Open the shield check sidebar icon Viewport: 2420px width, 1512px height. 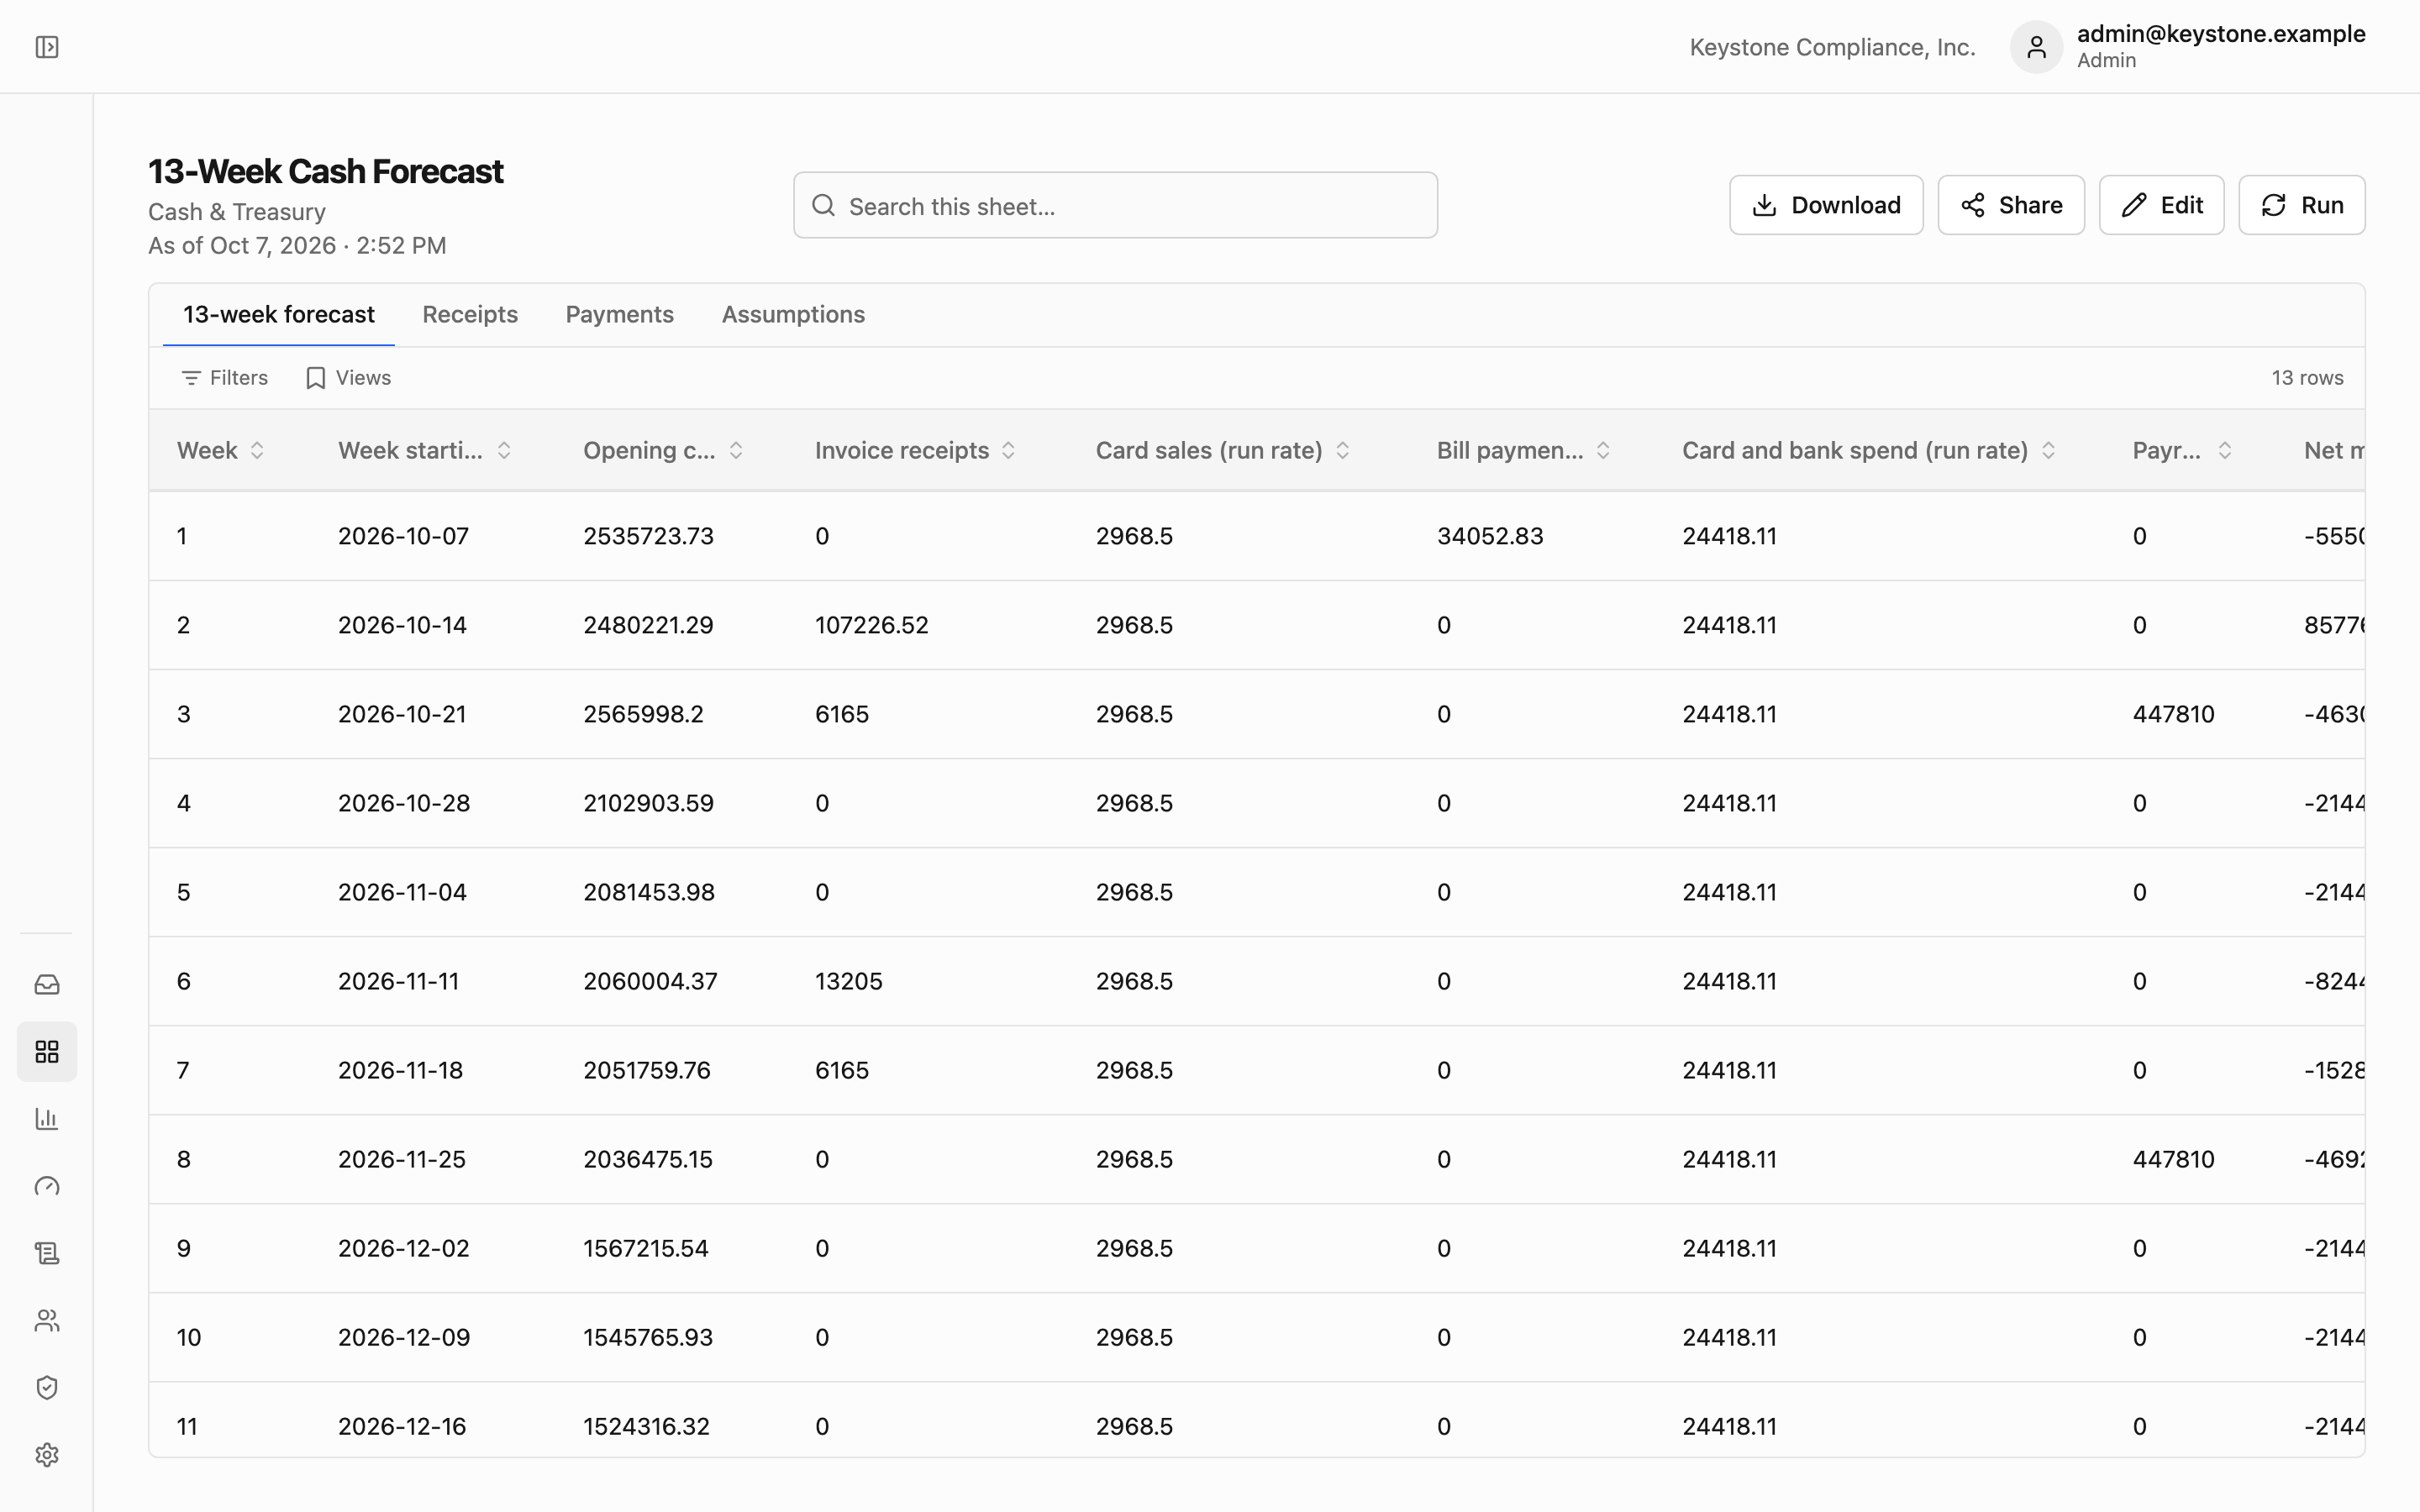tap(47, 1388)
